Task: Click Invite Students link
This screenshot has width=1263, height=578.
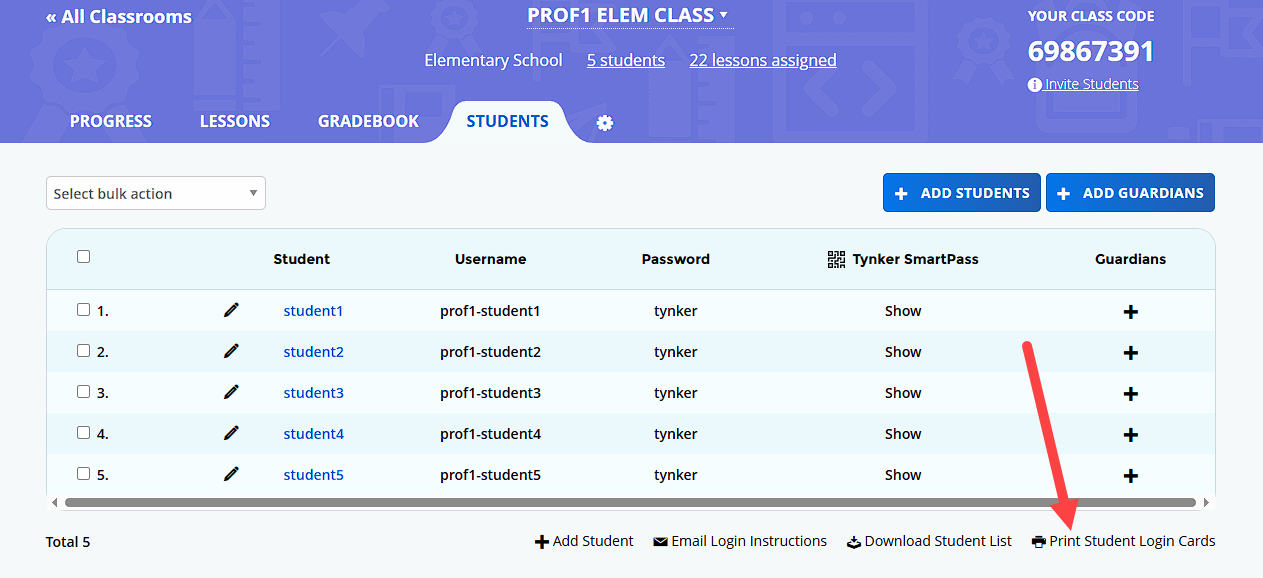Action: coord(1091,84)
